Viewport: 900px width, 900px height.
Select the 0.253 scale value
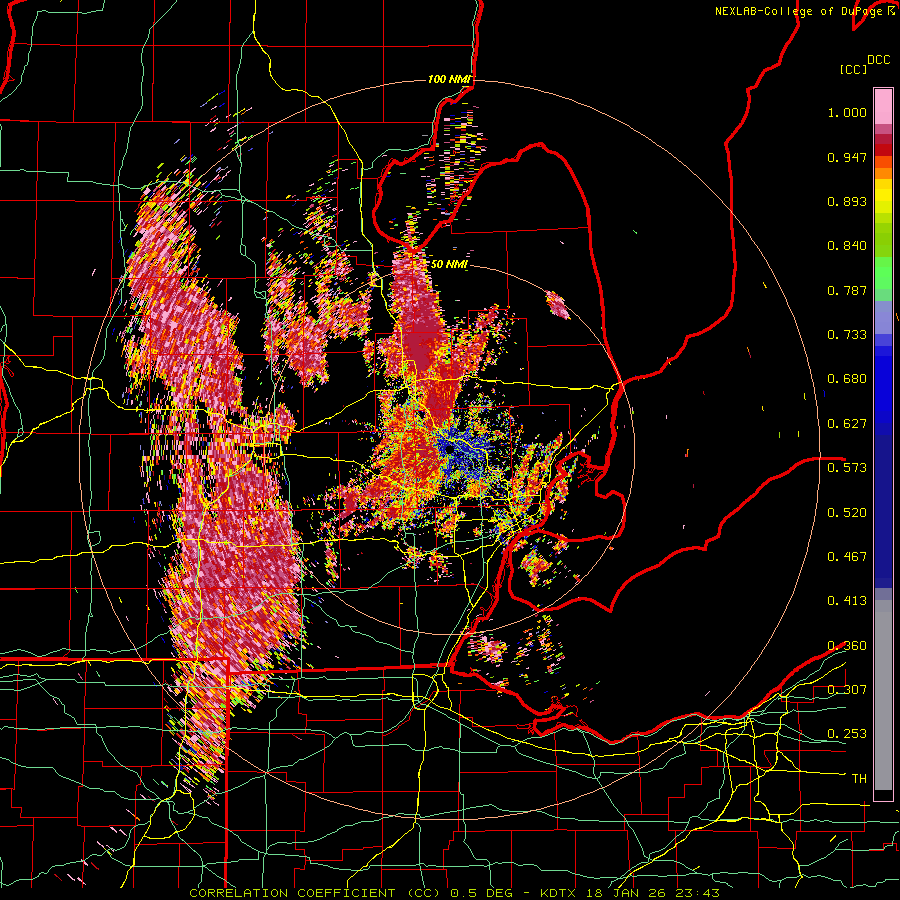pyautogui.click(x=847, y=734)
